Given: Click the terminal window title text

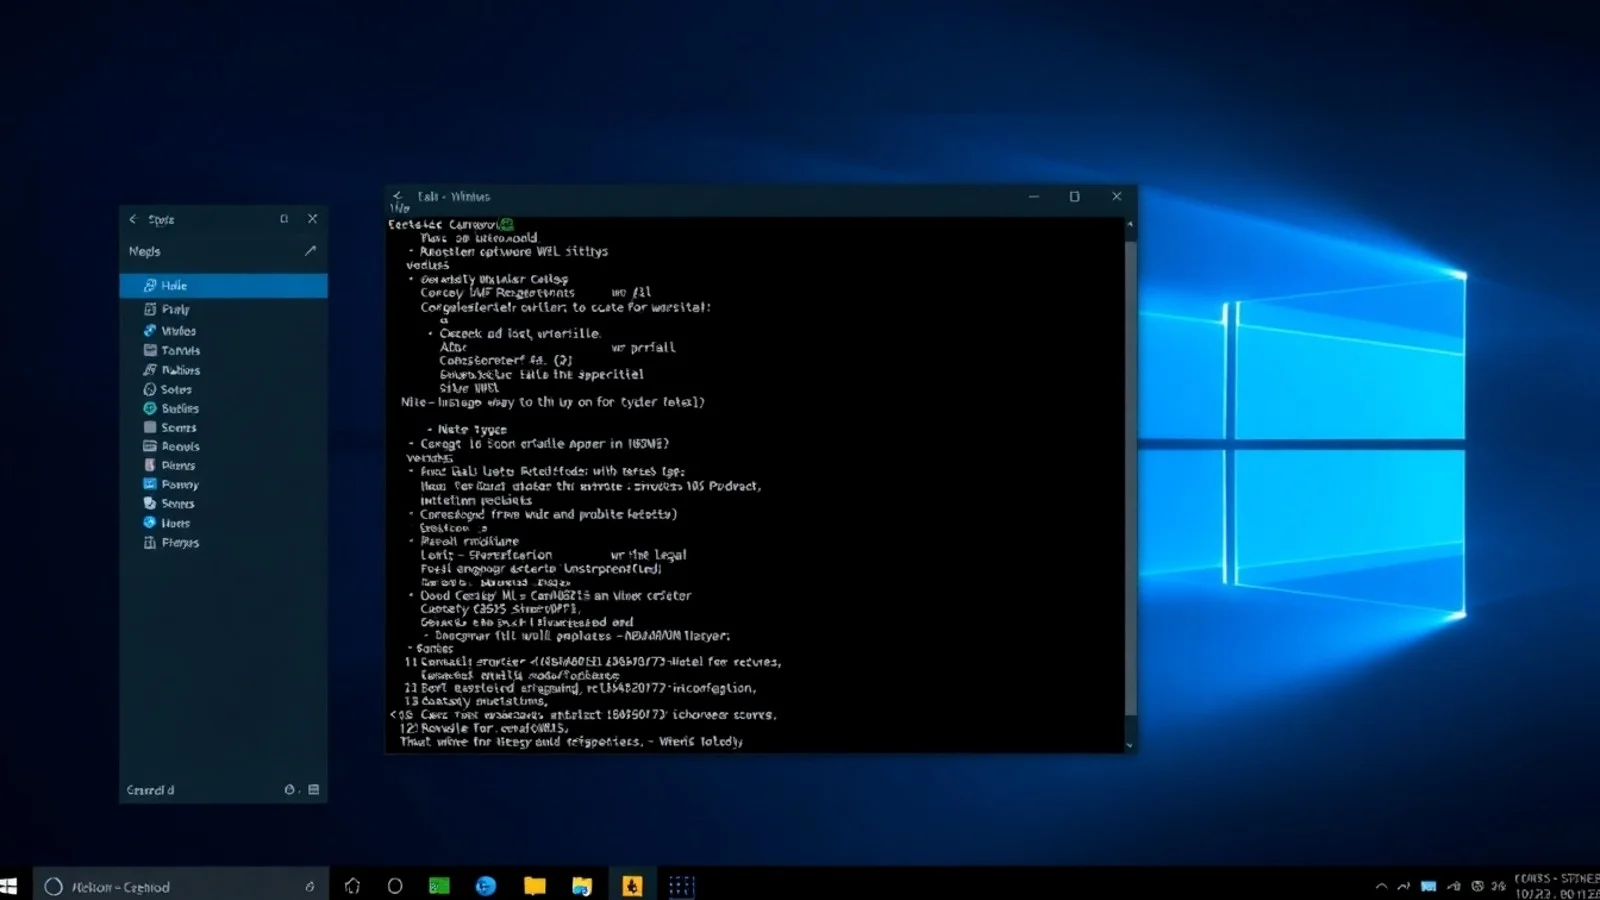Looking at the screenshot, I should [453, 197].
